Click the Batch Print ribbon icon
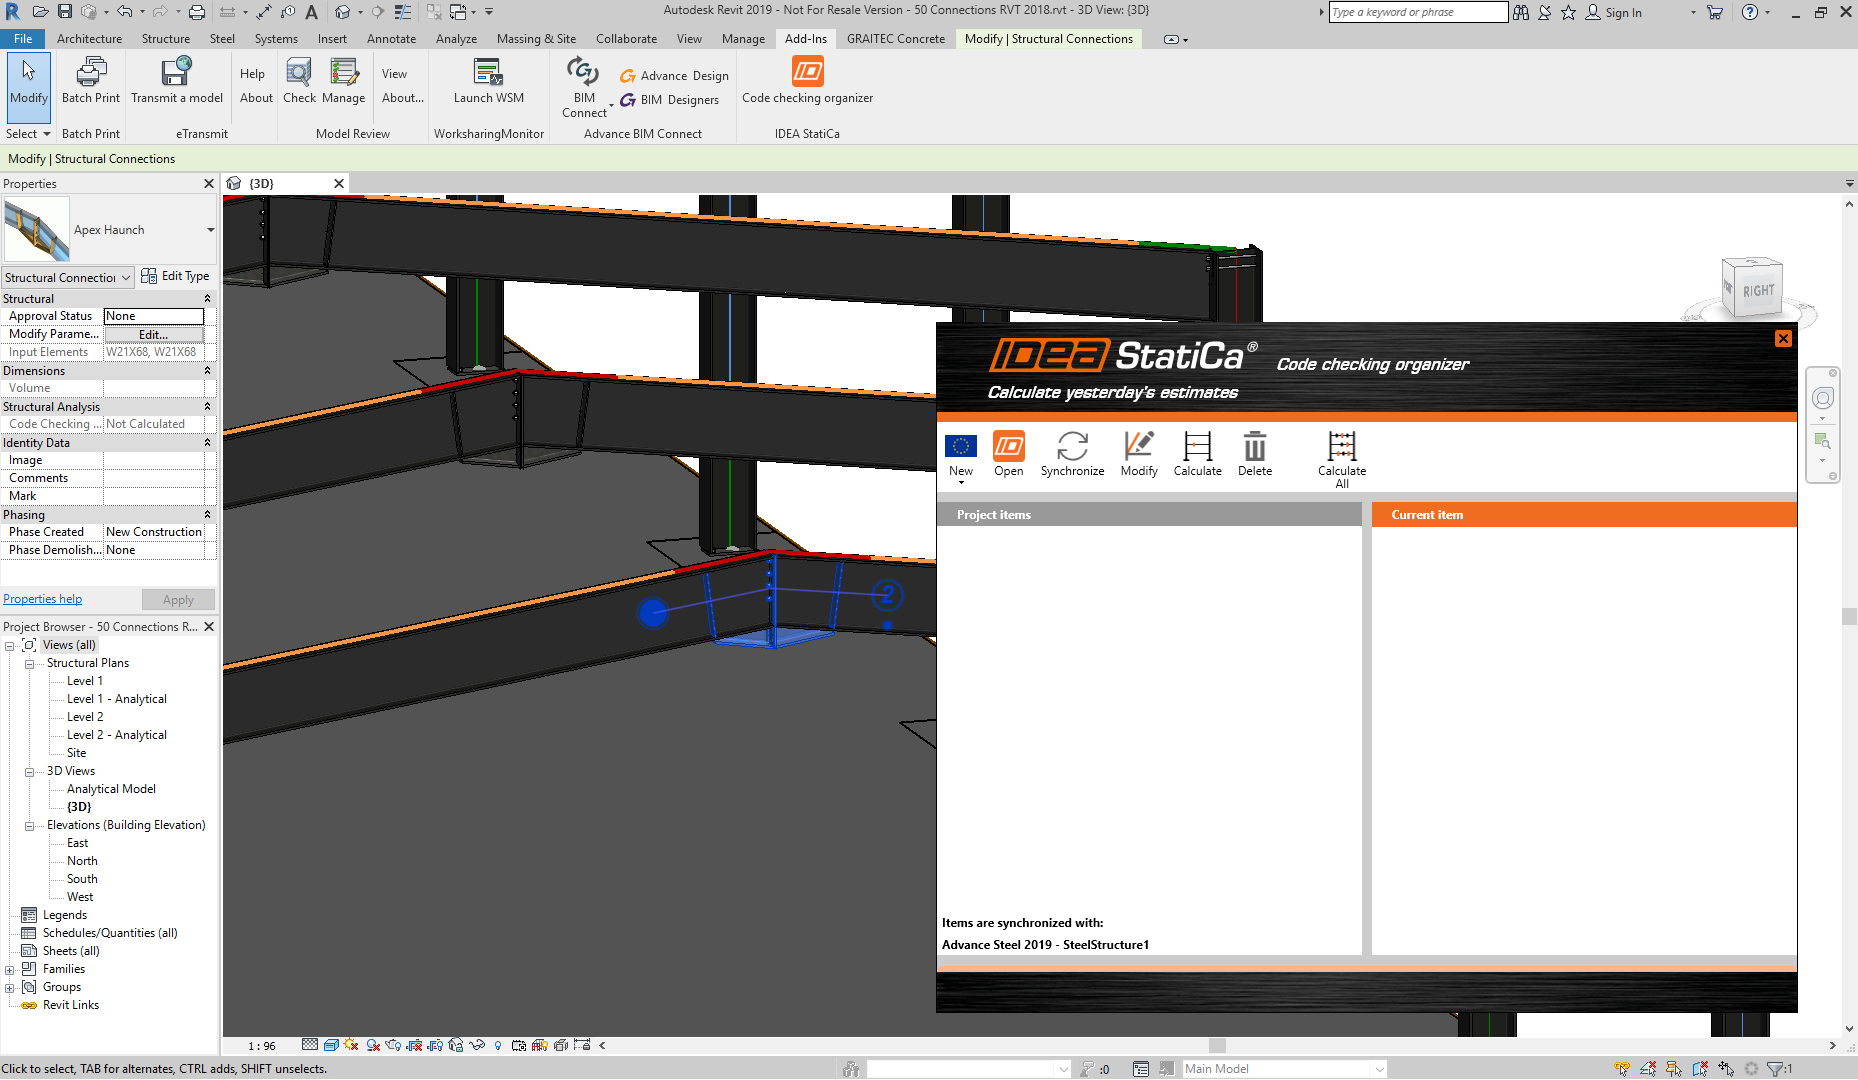1858x1080 pixels. (91, 80)
